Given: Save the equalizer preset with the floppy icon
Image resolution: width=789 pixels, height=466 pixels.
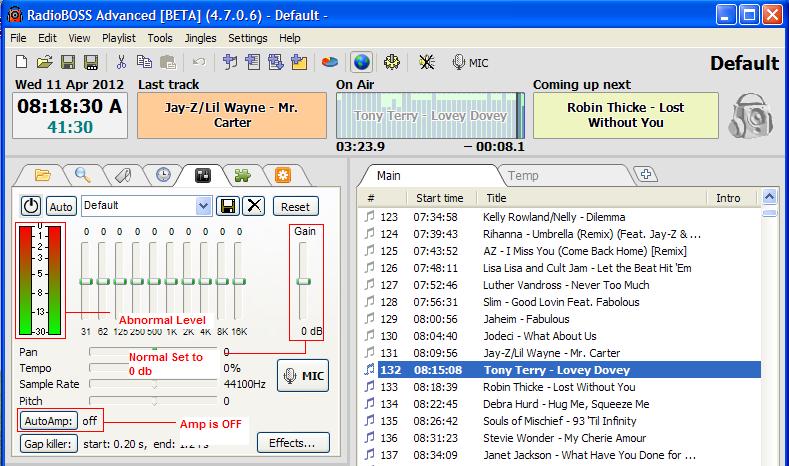Looking at the screenshot, I should 227,206.
